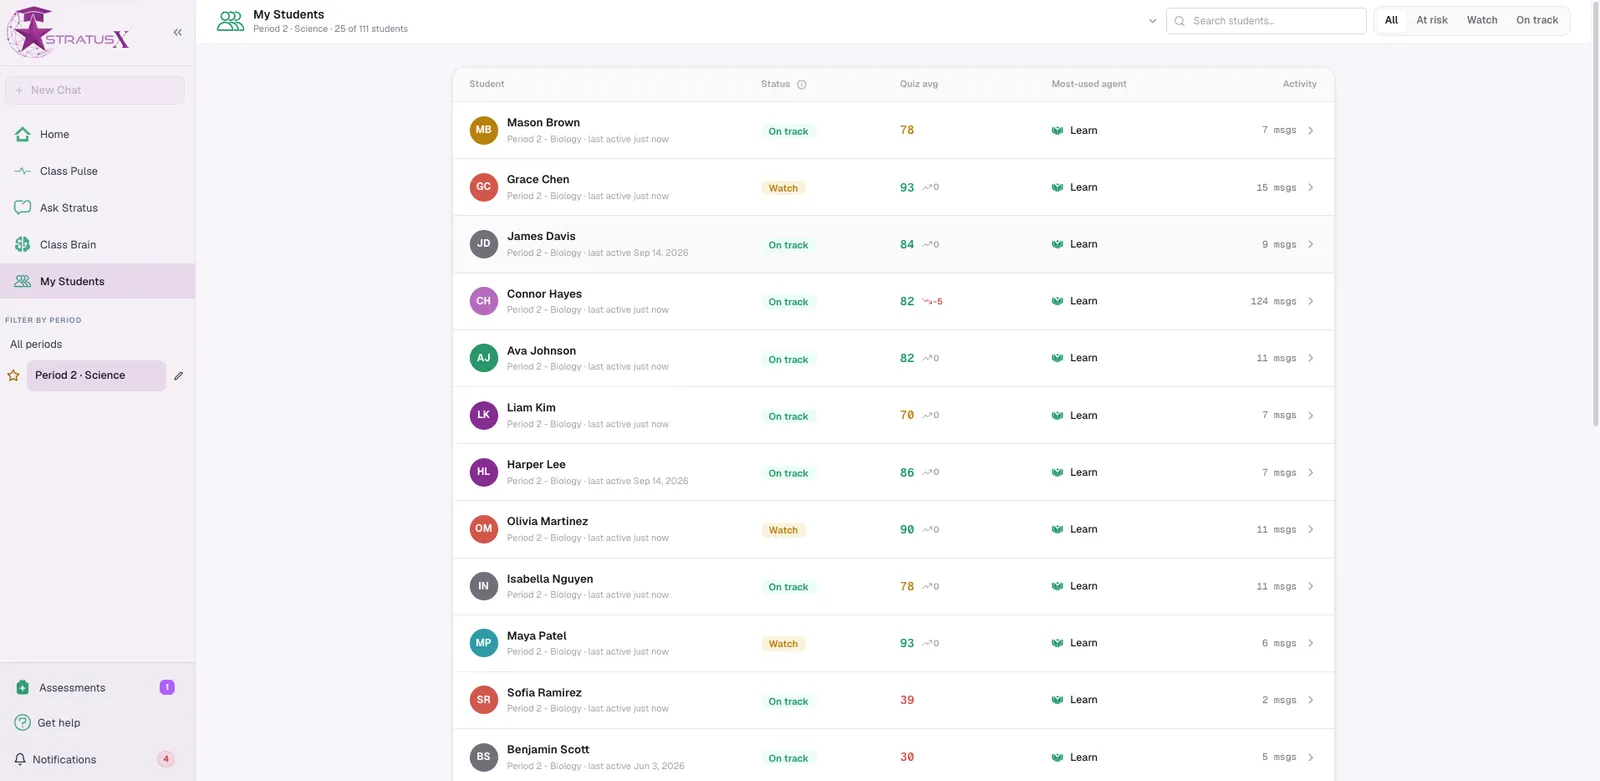The image size is (1600, 781).
Task: Collapse the sidebar with the double-chevron icon
Action: tap(178, 32)
